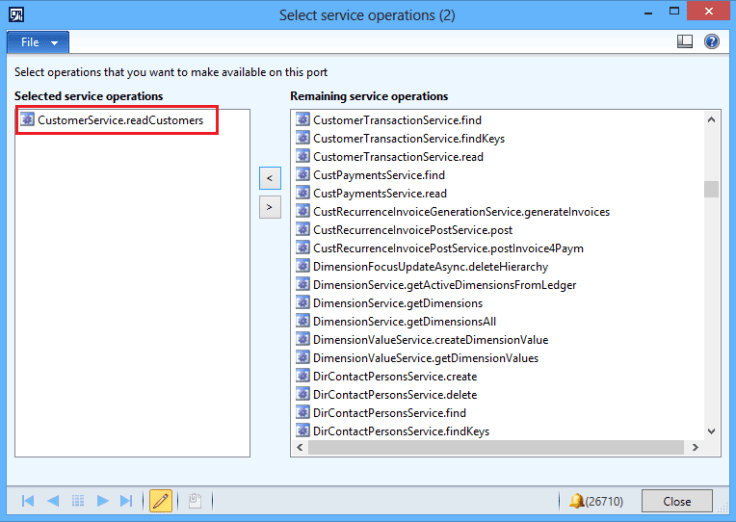
Task: Click the grid view icon in bottom toolbar
Action: pyautogui.click(x=77, y=500)
